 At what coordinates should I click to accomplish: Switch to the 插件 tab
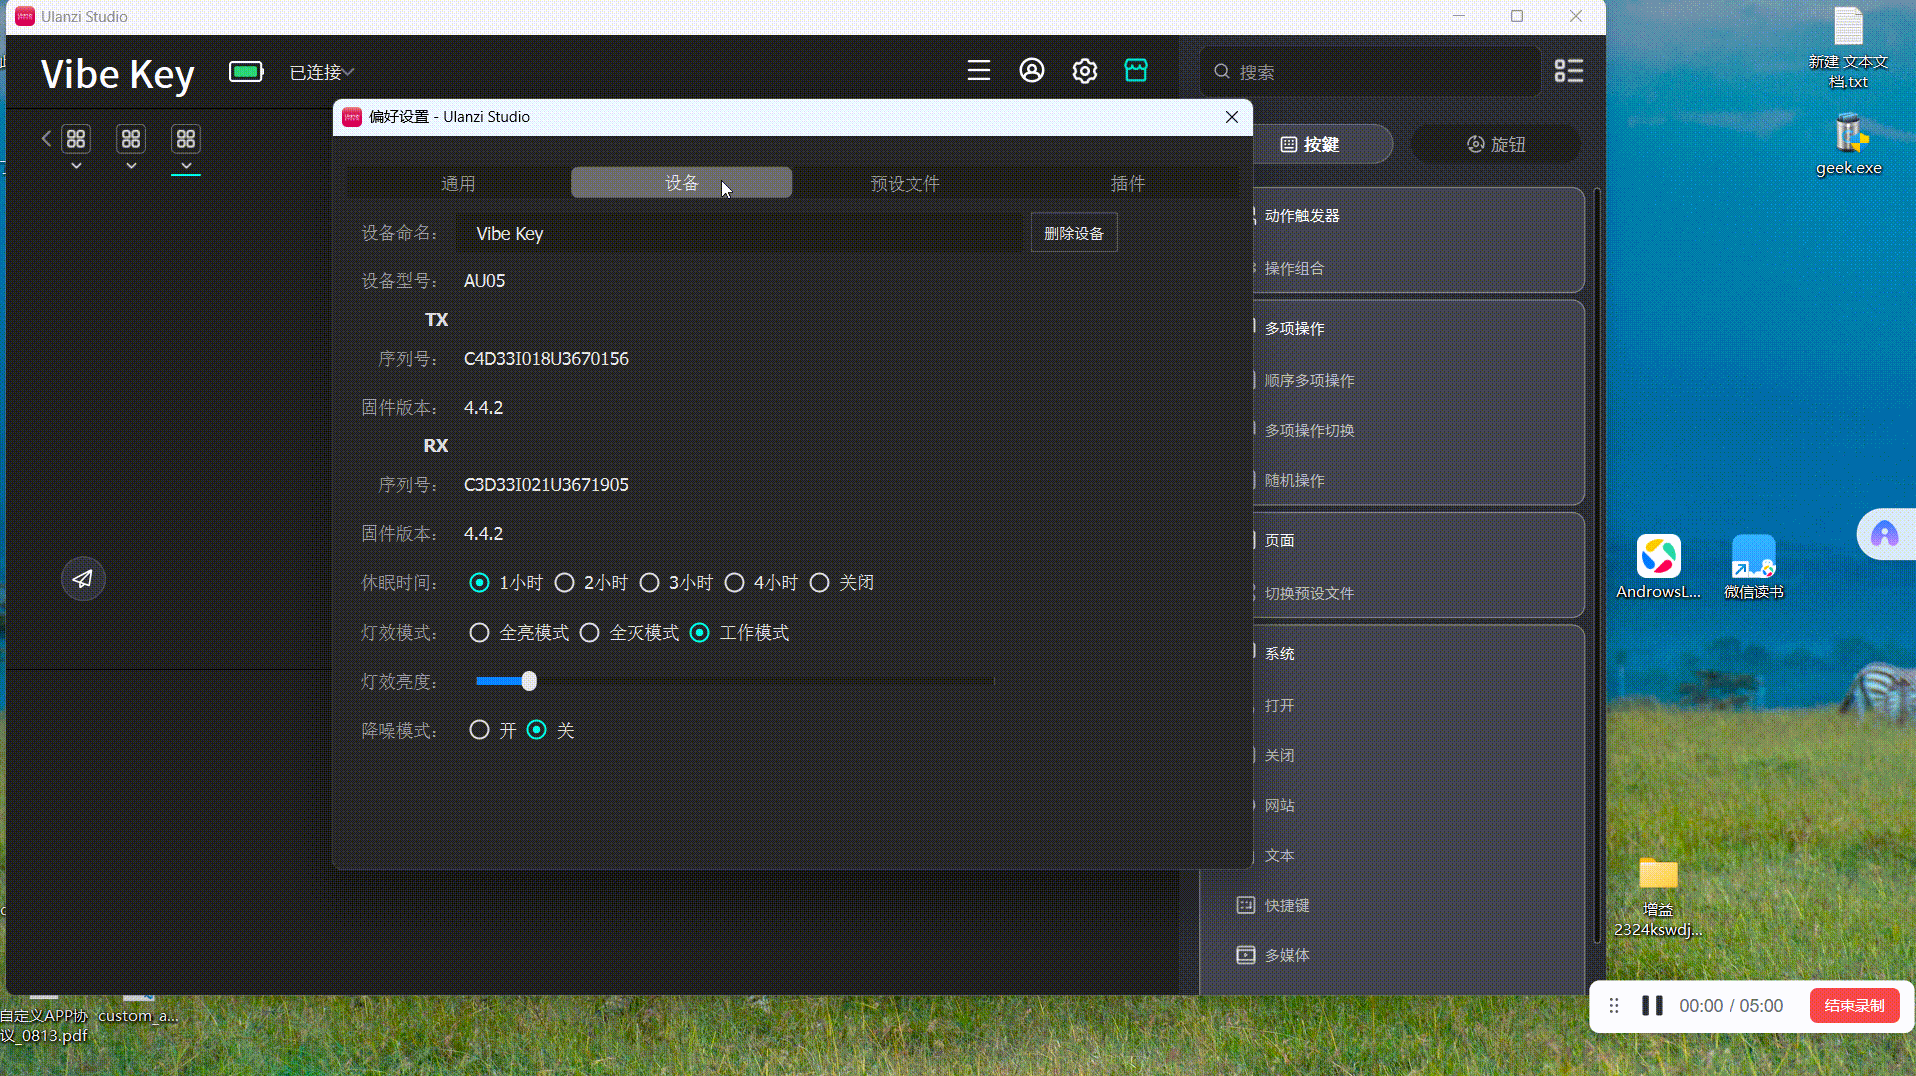1127,183
